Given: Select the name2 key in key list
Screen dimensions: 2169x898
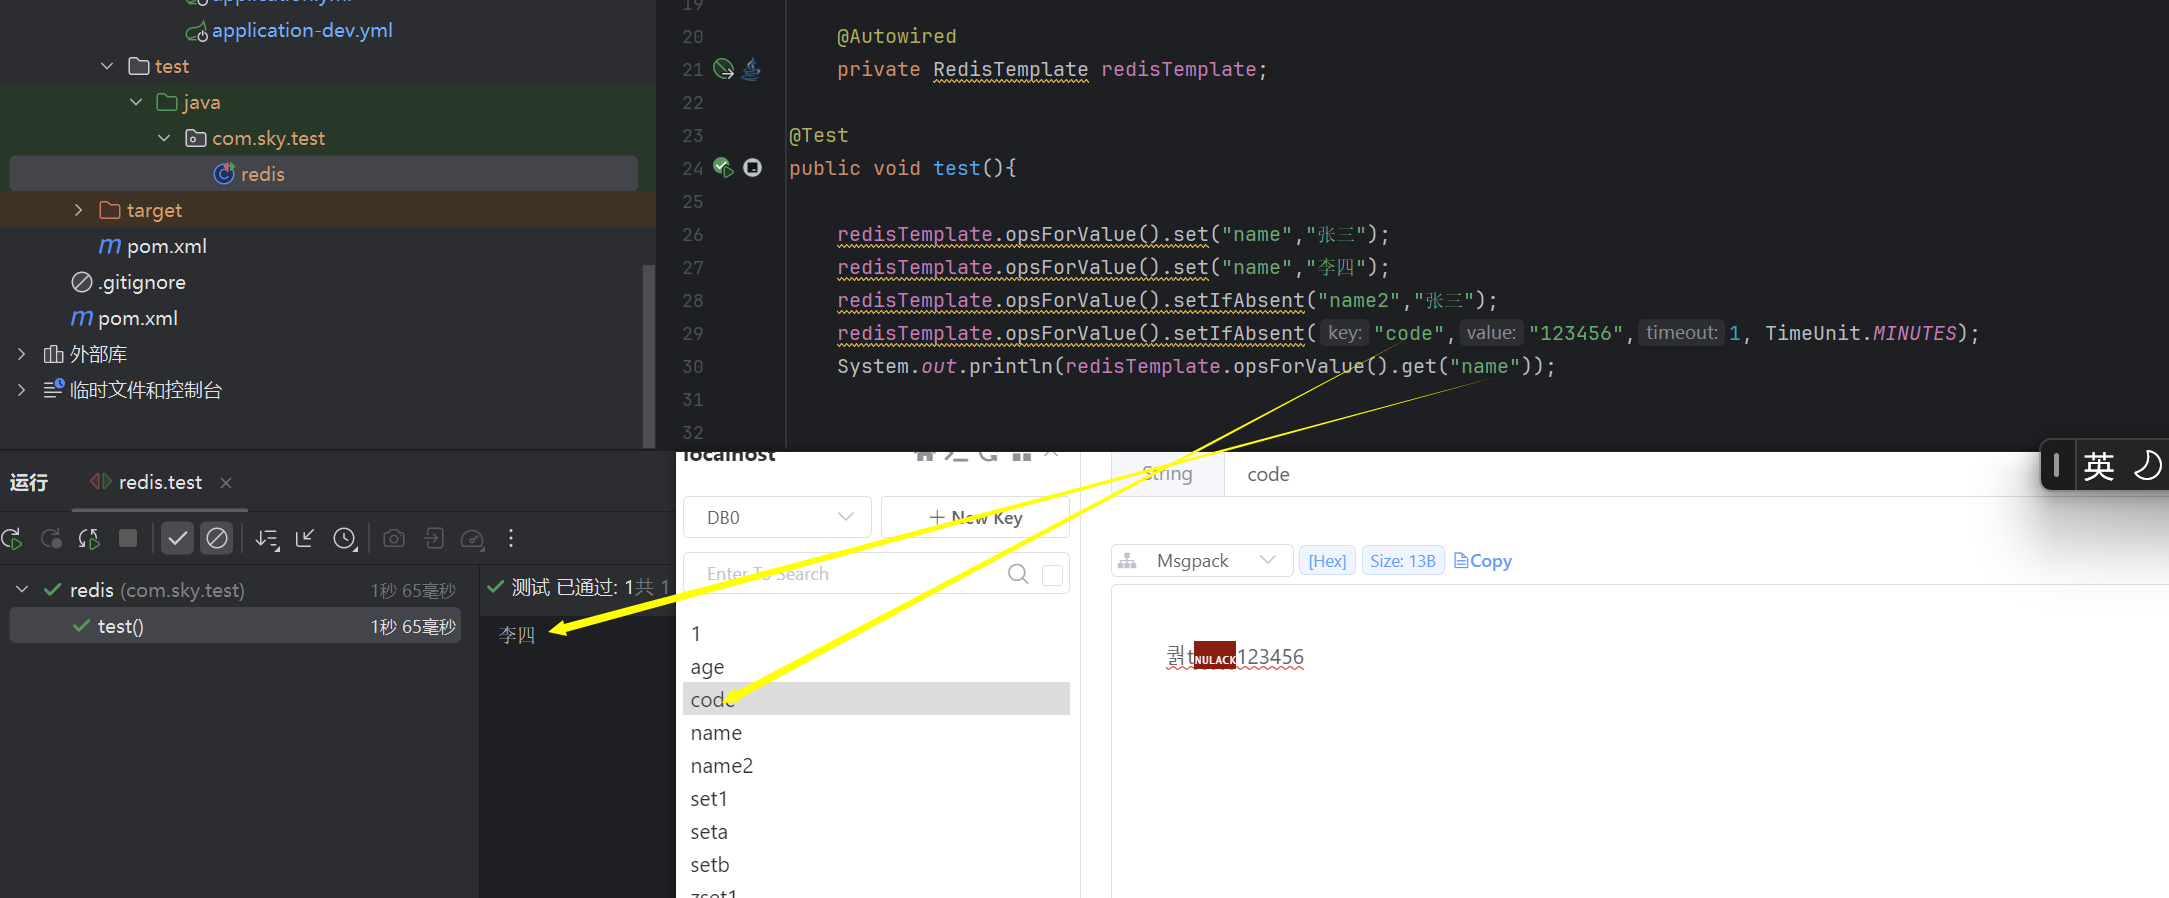Looking at the screenshot, I should [721, 766].
